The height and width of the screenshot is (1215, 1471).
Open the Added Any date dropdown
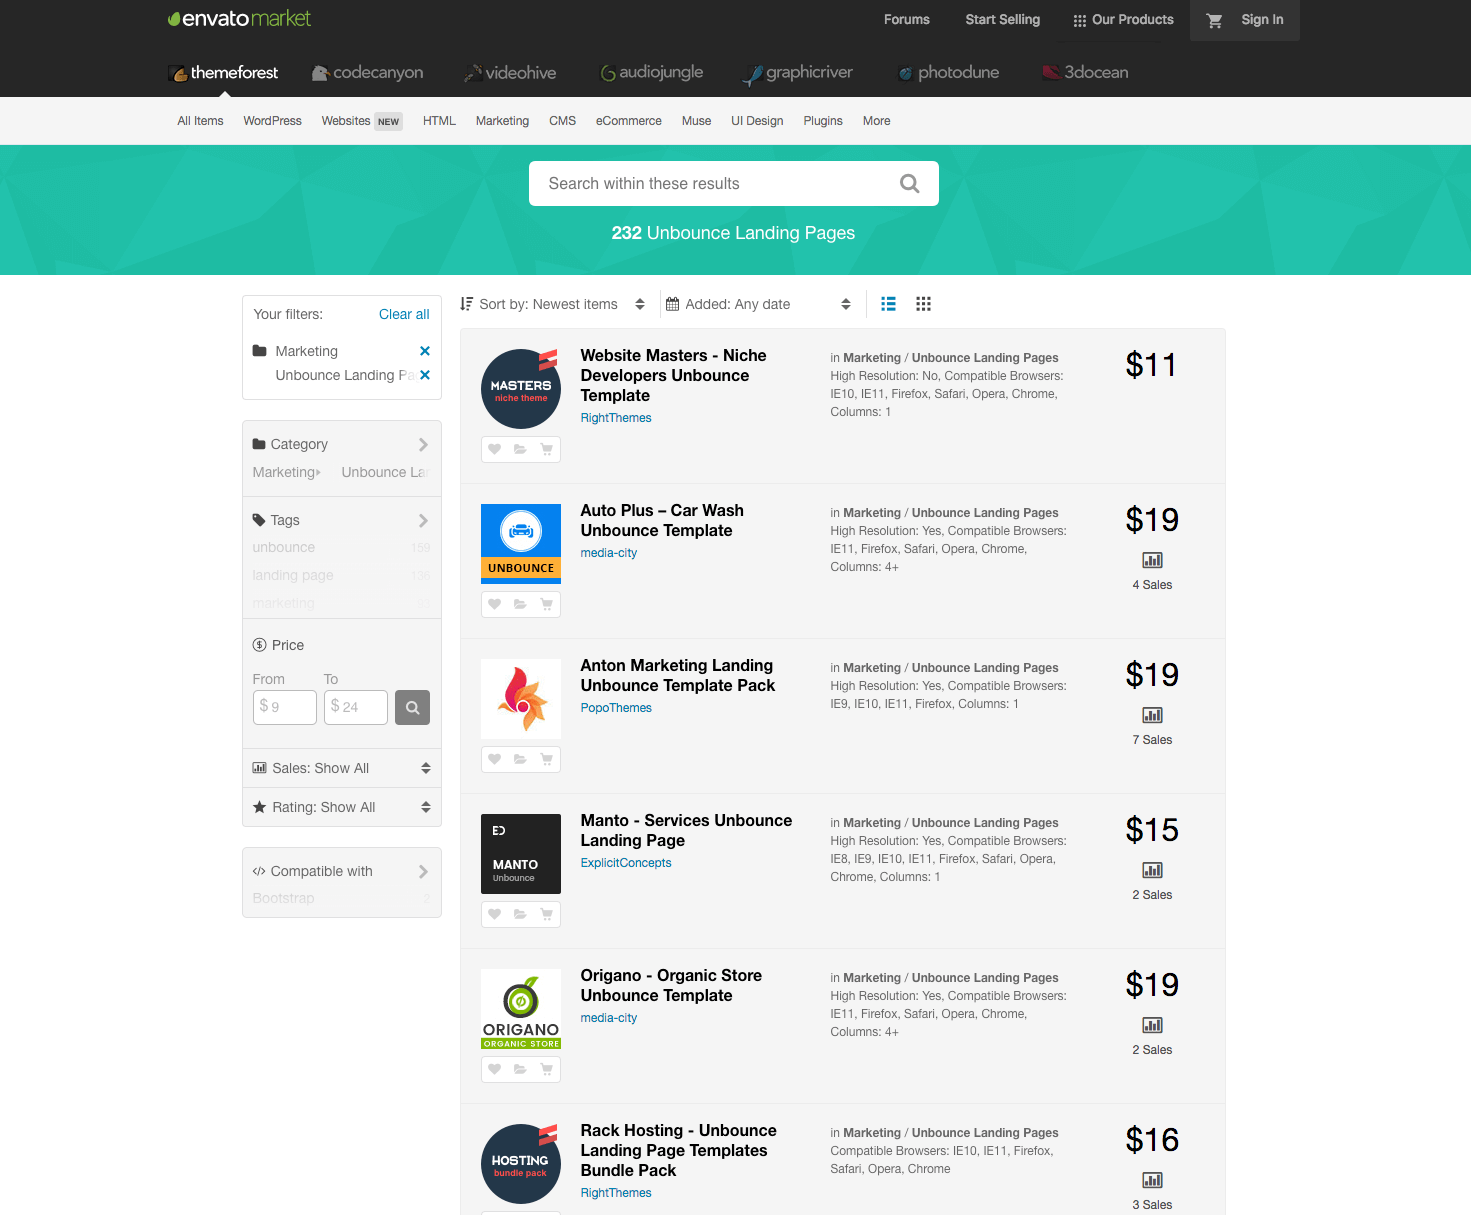(758, 304)
